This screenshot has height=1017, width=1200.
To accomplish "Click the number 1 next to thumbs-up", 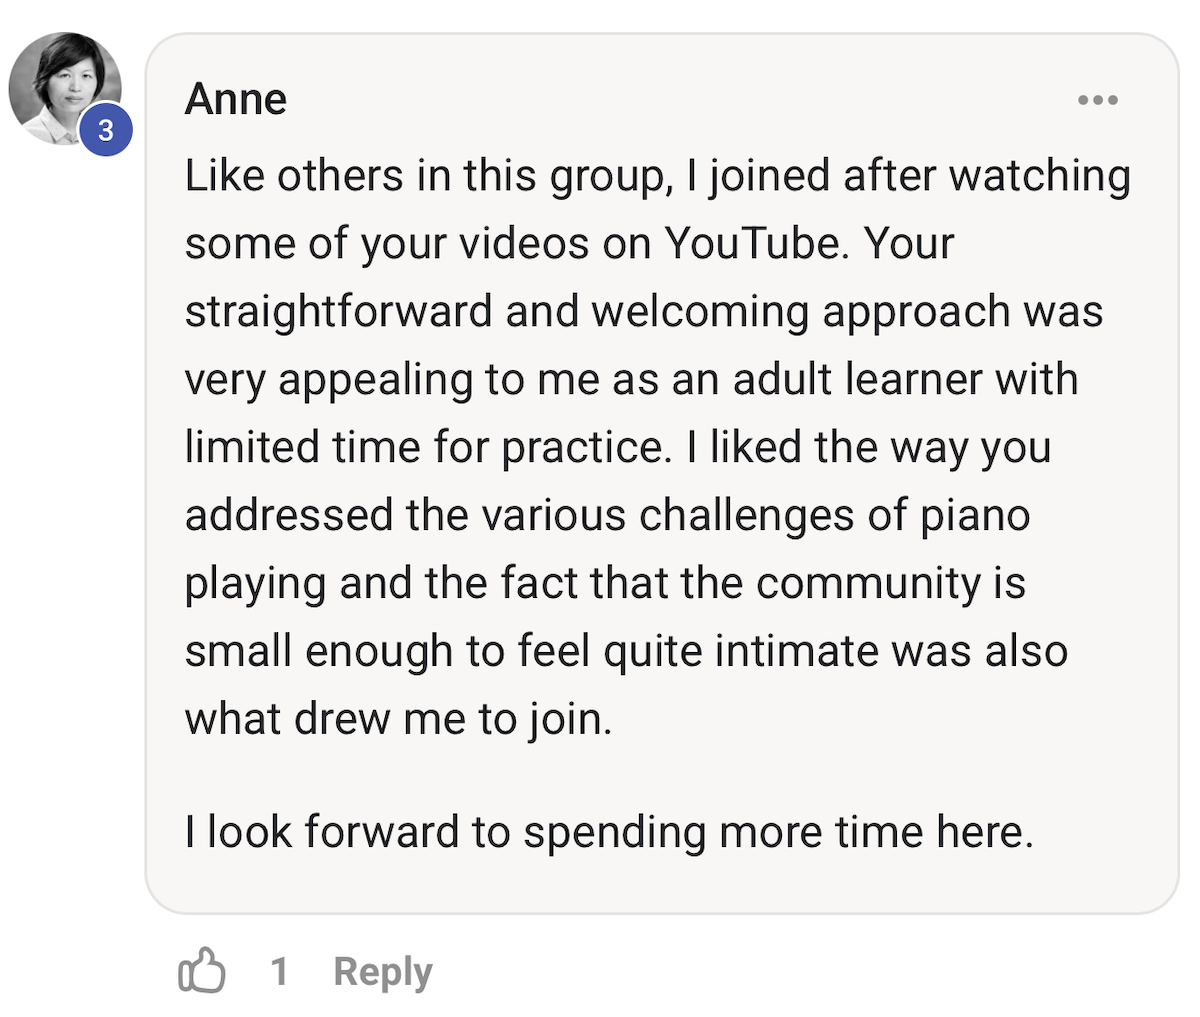I will 279,971.
